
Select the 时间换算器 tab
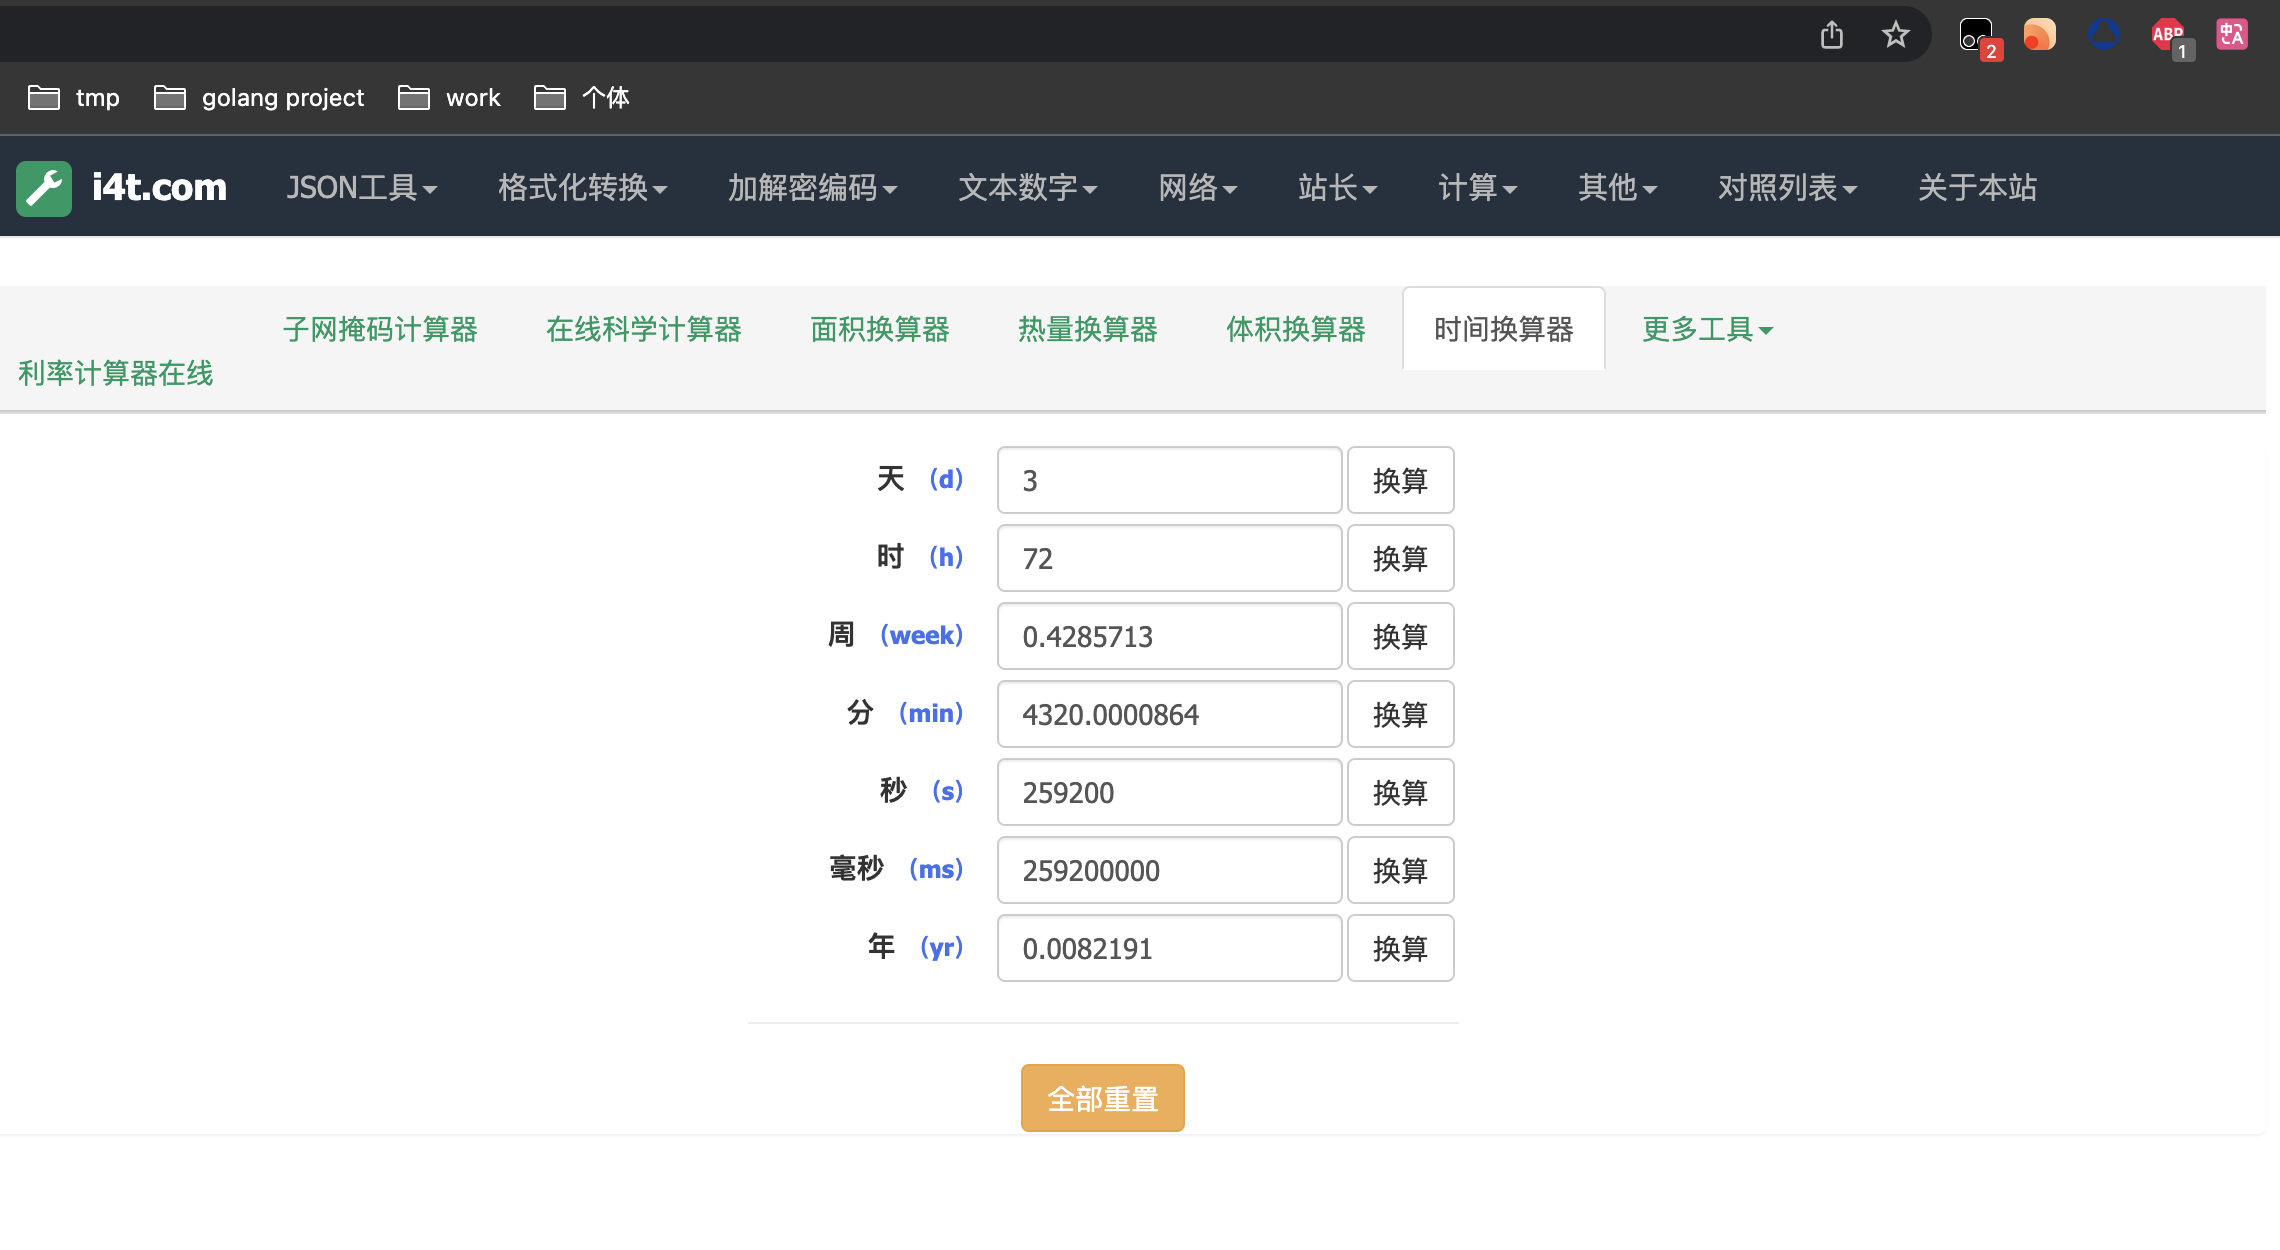(x=1503, y=329)
